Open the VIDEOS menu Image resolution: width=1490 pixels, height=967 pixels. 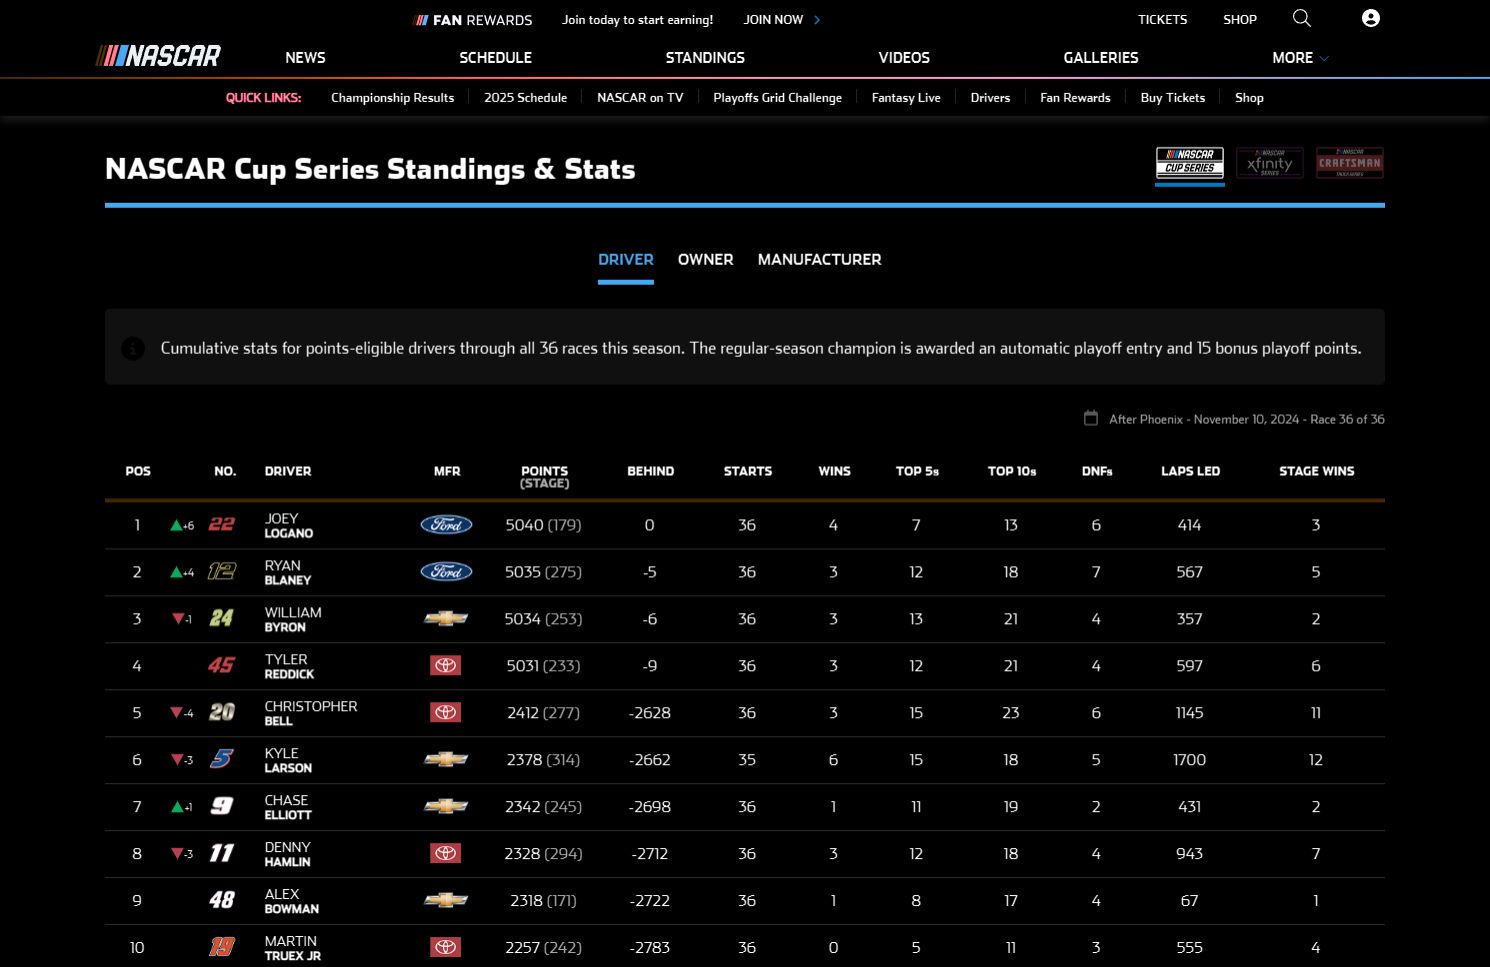click(x=904, y=58)
